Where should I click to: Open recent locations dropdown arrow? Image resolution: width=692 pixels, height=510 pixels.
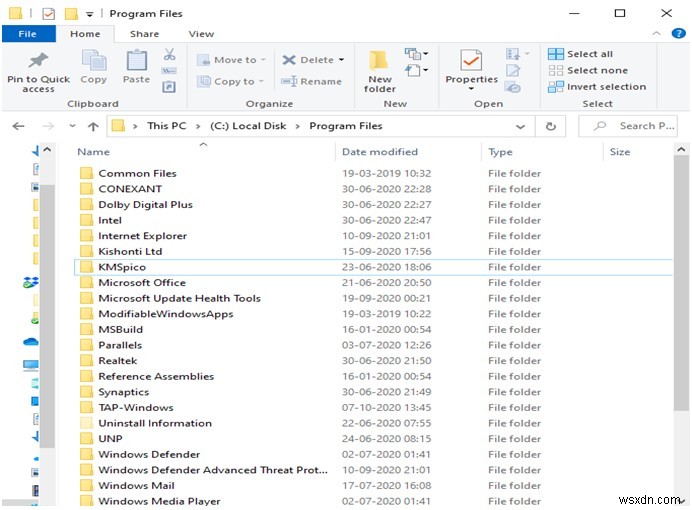[x=72, y=126]
